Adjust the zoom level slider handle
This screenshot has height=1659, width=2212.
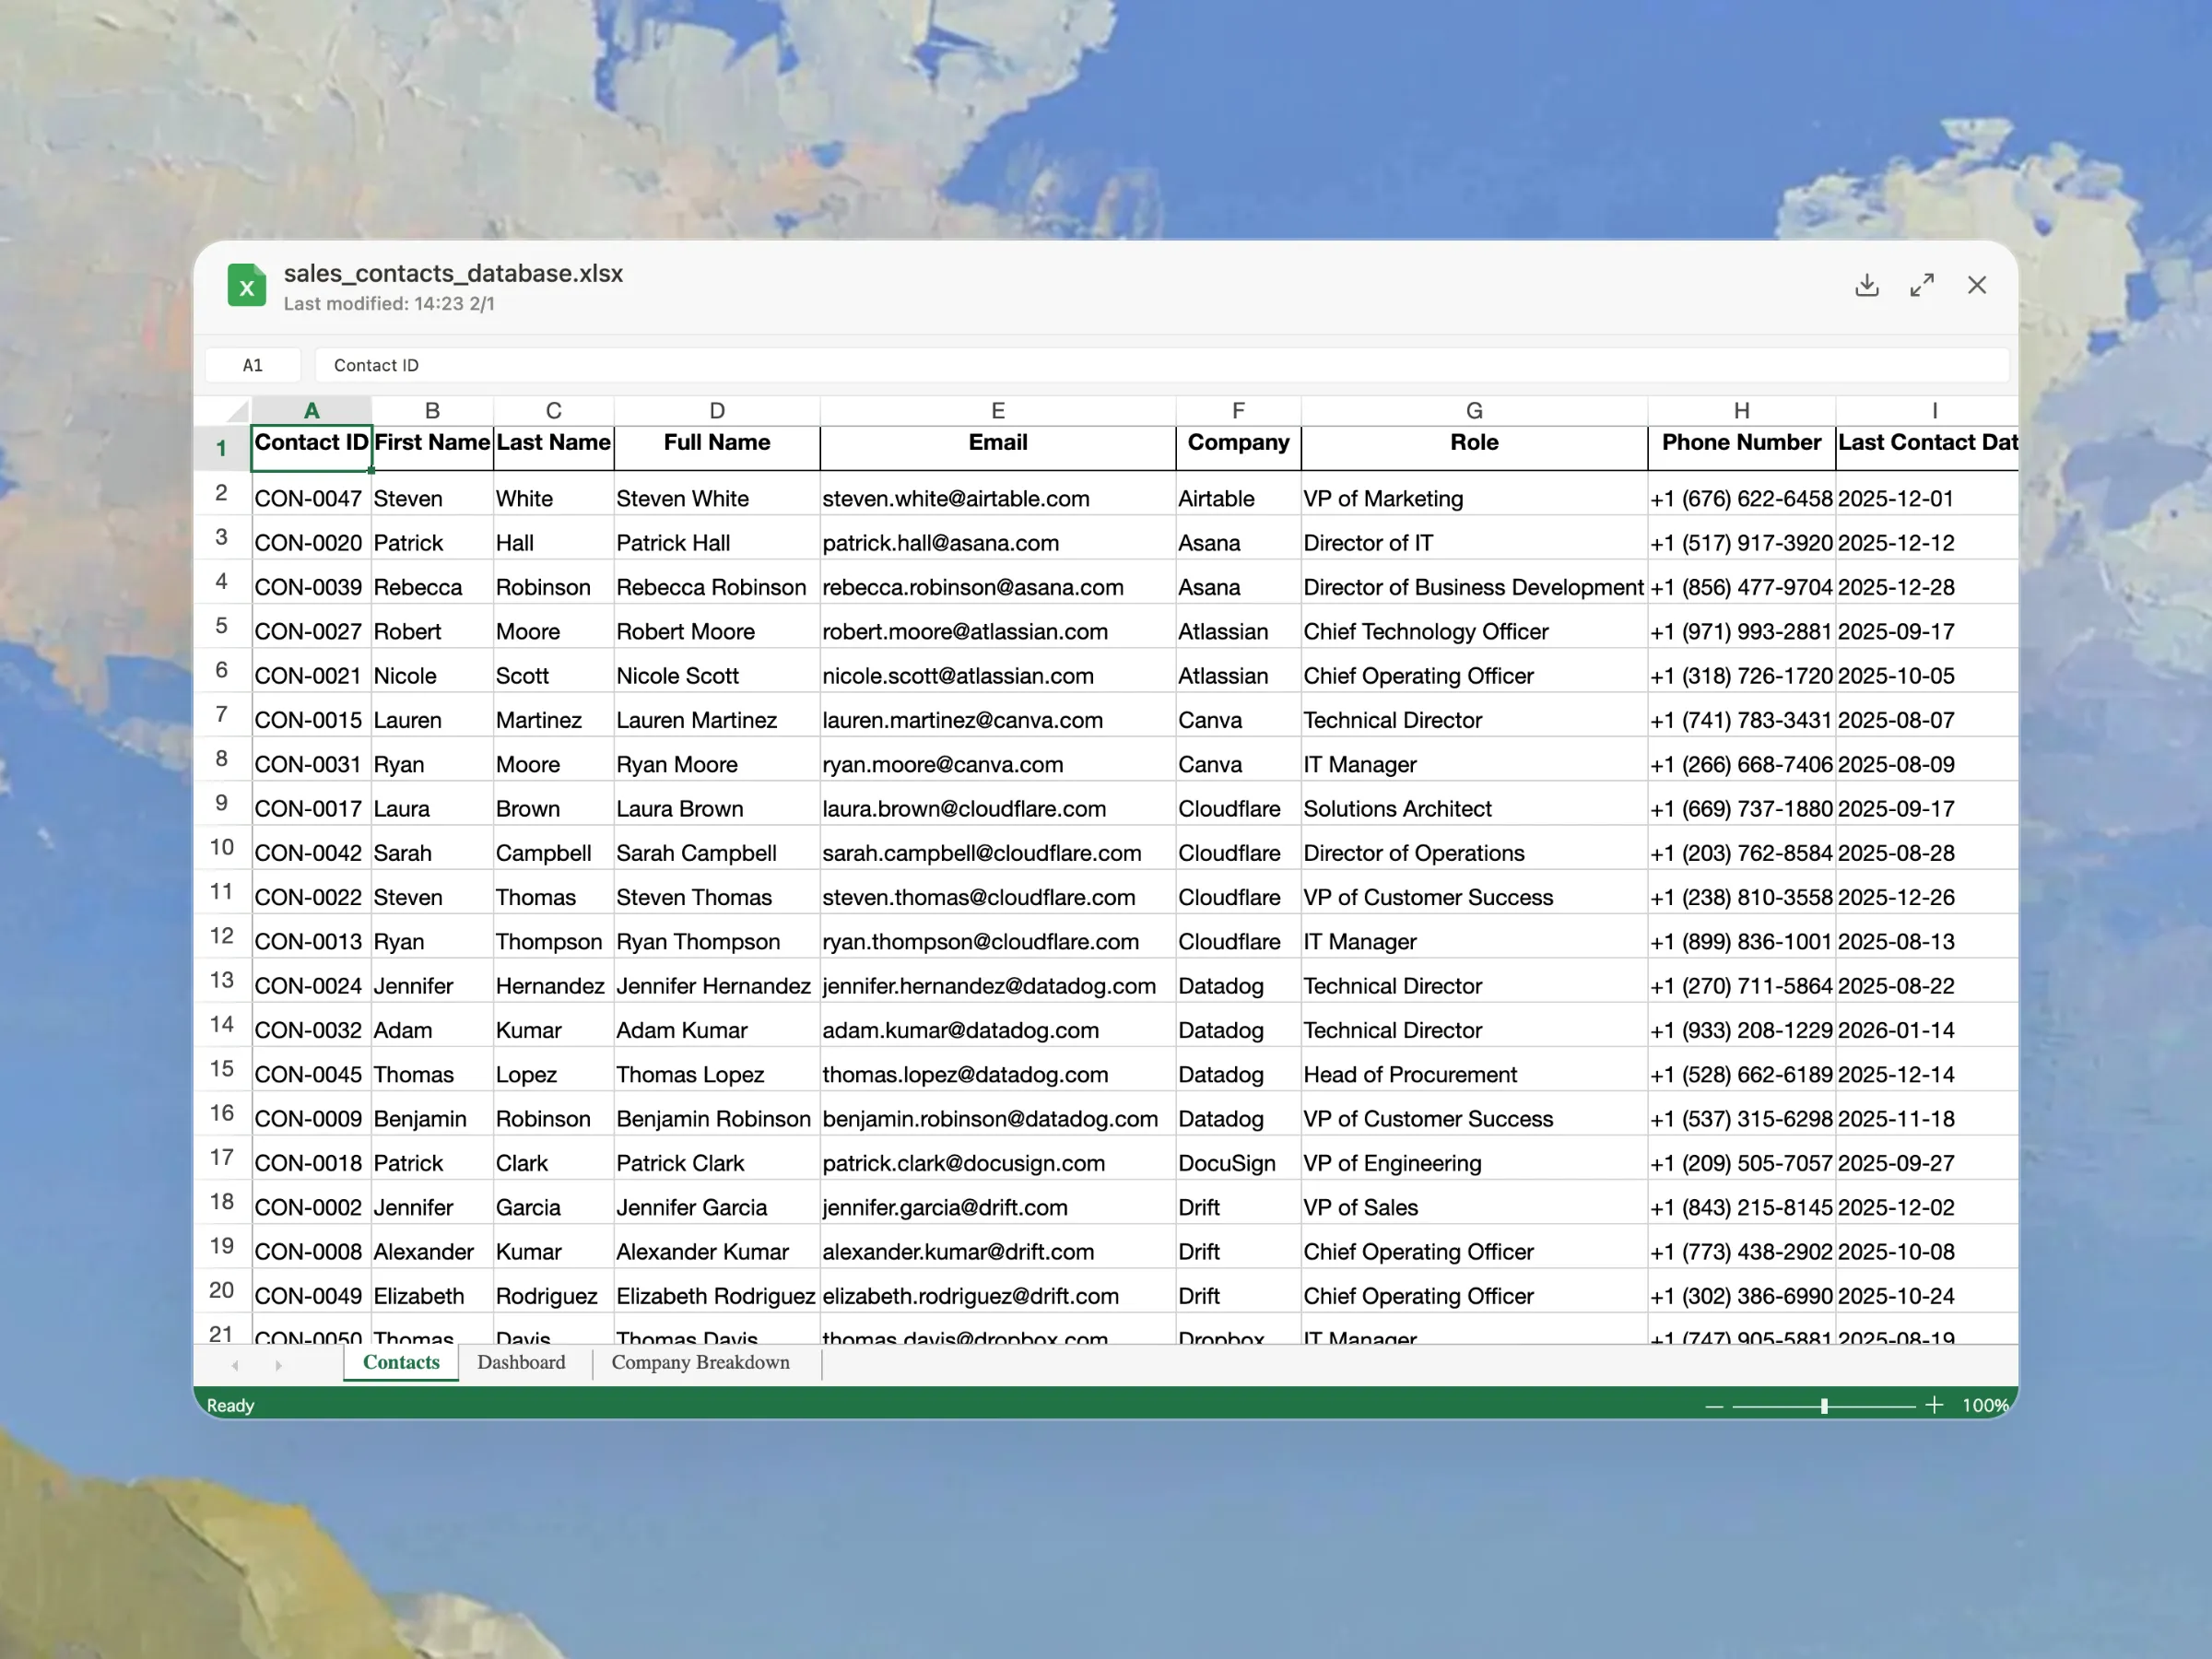coord(1824,1406)
